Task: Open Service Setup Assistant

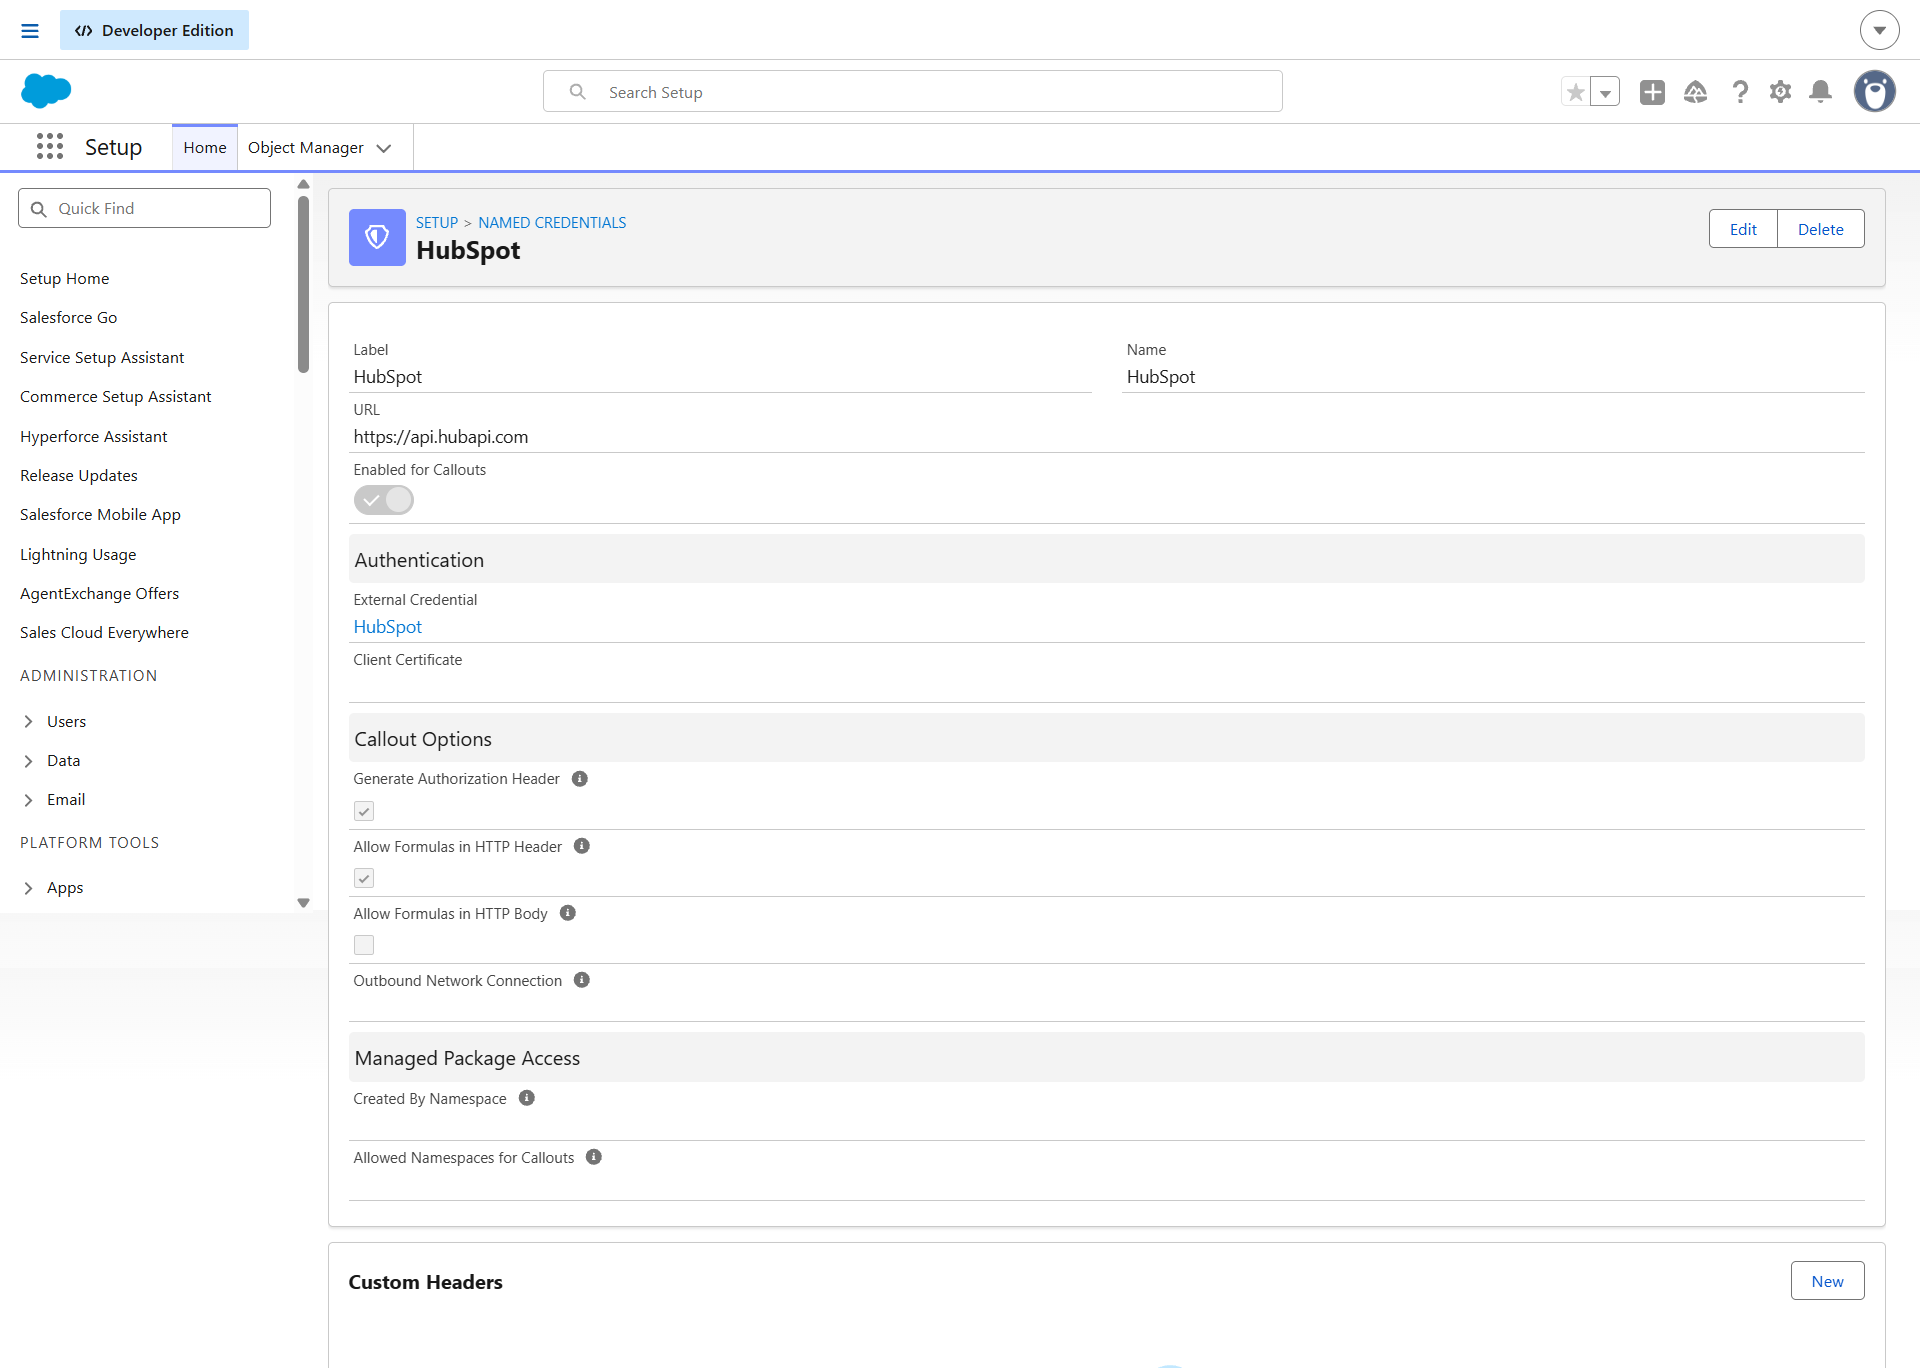Action: click(x=102, y=358)
